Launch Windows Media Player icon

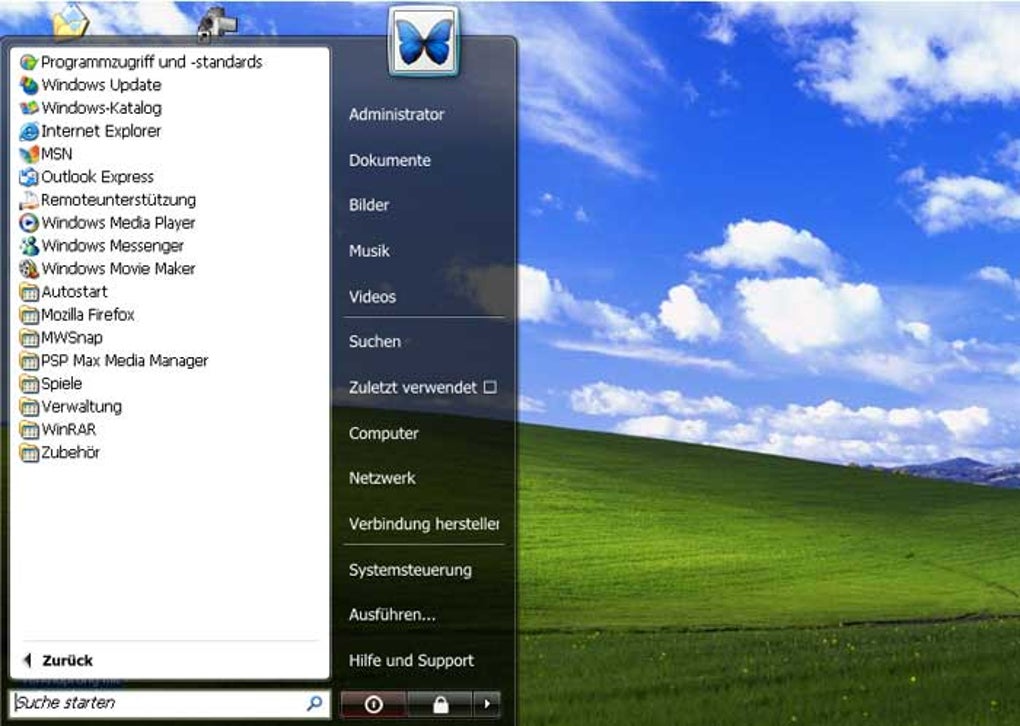tap(29, 223)
